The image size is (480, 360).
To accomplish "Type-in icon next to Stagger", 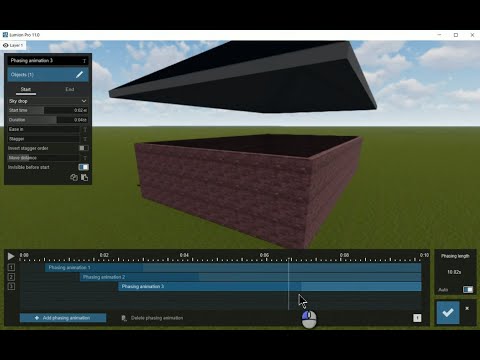I will [85, 139].
